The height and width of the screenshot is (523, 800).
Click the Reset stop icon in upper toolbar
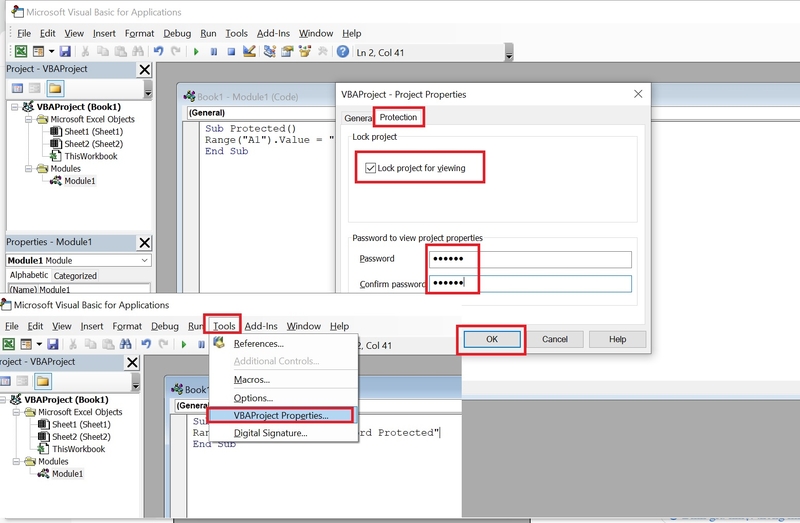231,52
